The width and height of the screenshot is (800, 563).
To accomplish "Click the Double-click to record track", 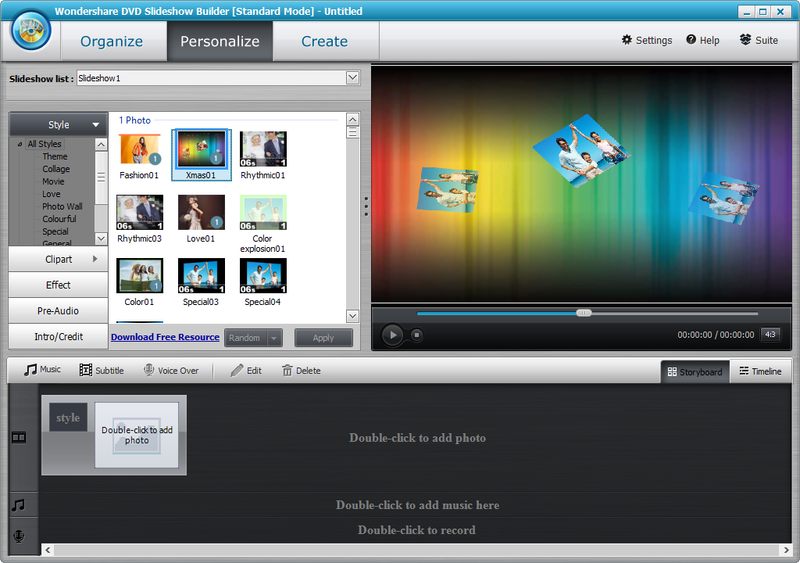I will pyautogui.click(x=417, y=530).
